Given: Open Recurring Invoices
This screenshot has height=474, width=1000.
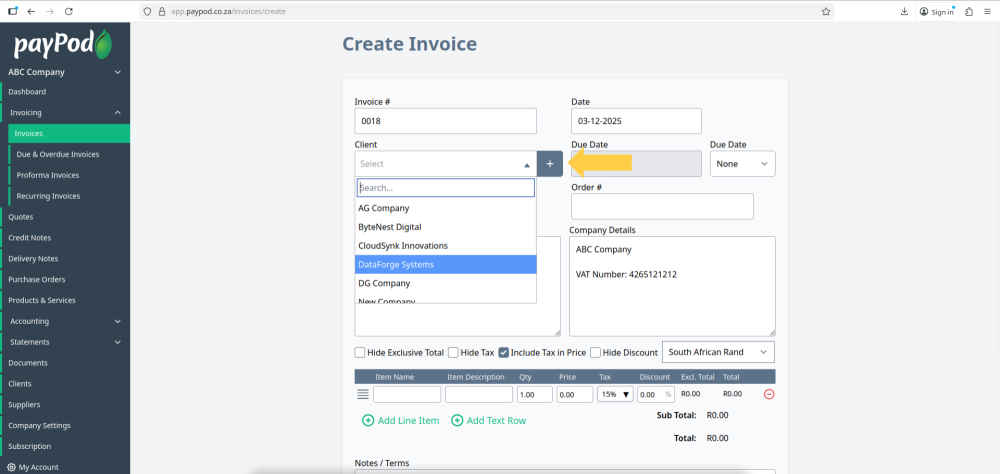Looking at the screenshot, I should coord(69,196).
